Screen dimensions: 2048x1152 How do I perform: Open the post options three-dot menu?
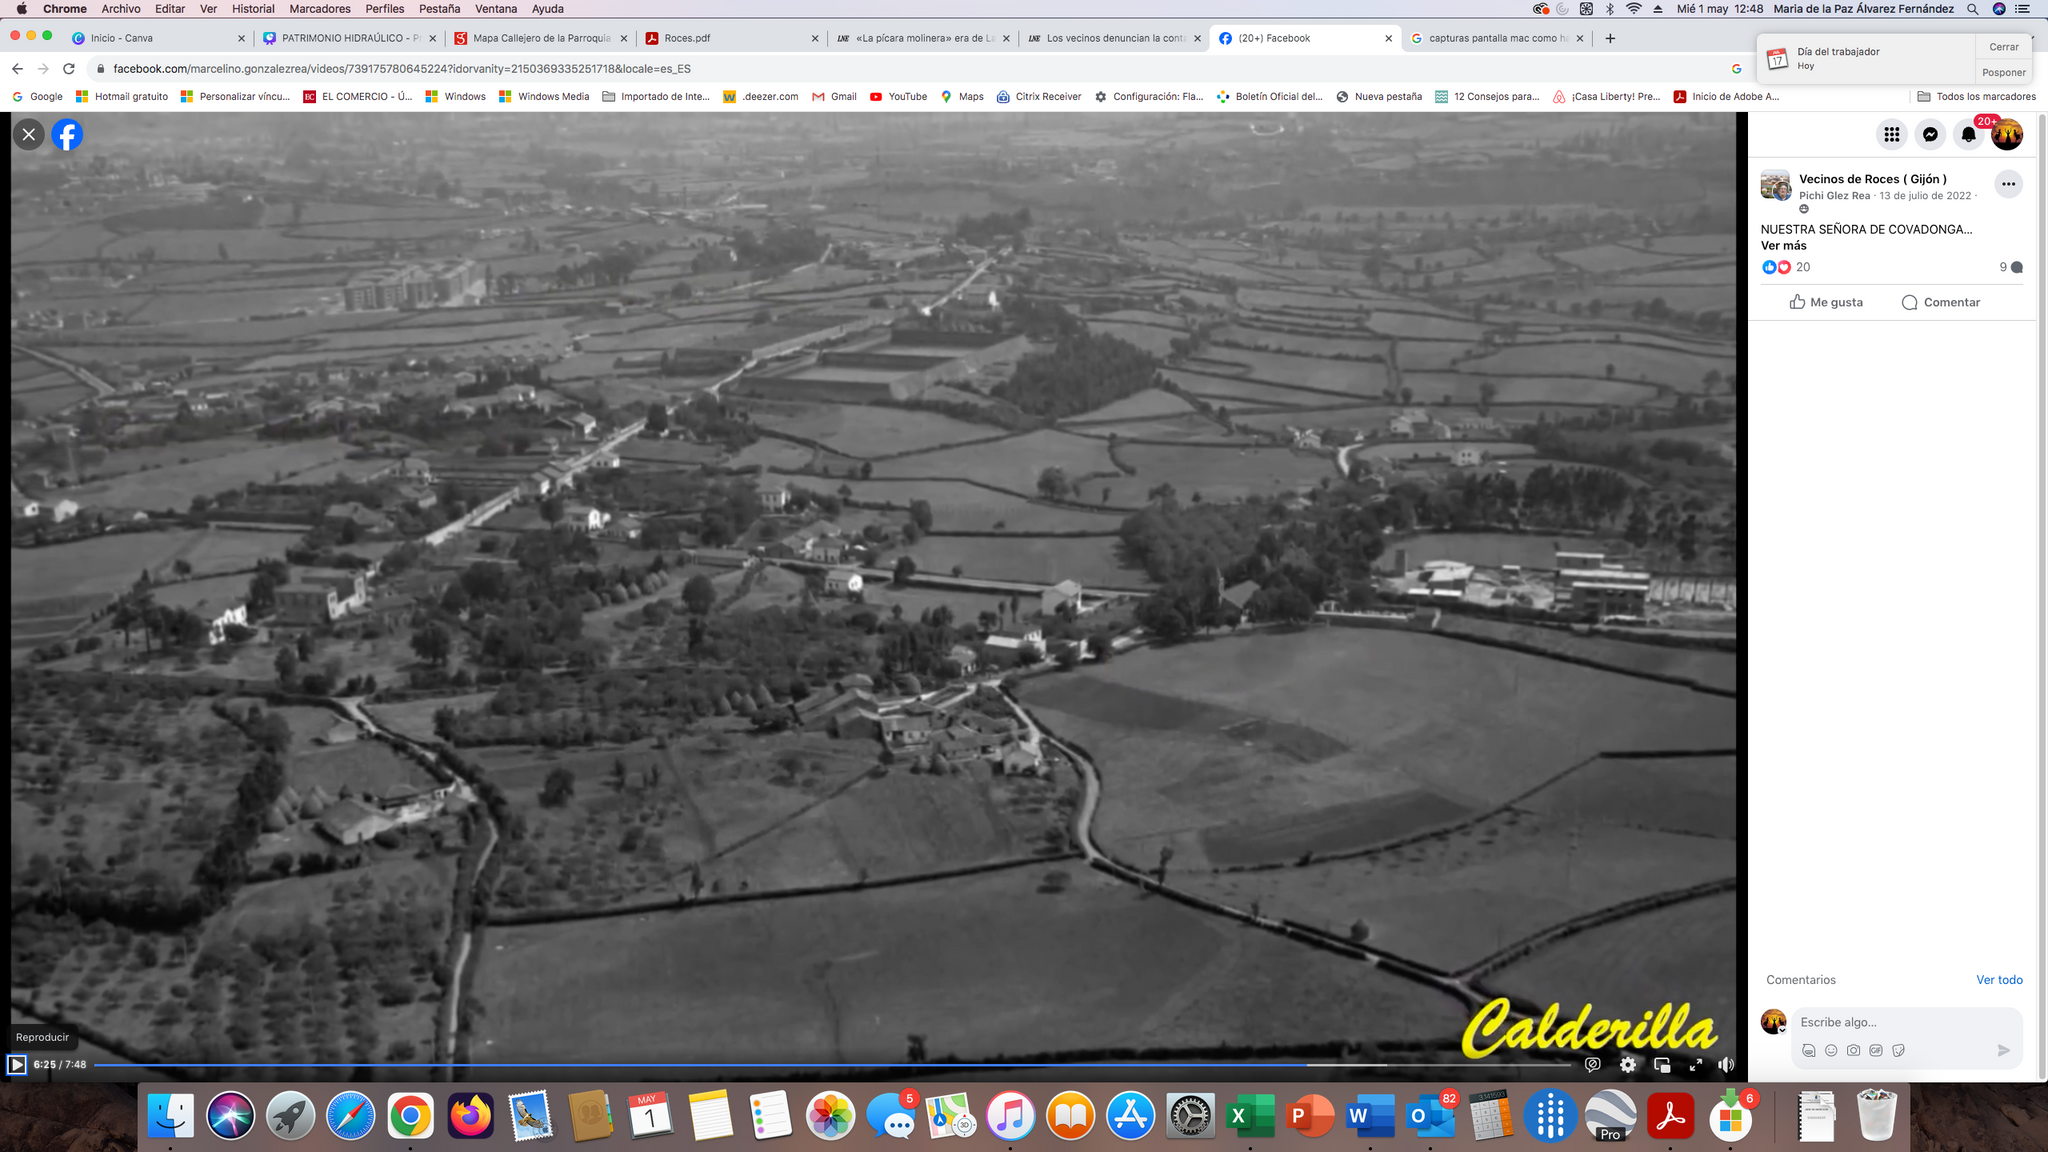pyautogui.click(x=2008, y=184)
